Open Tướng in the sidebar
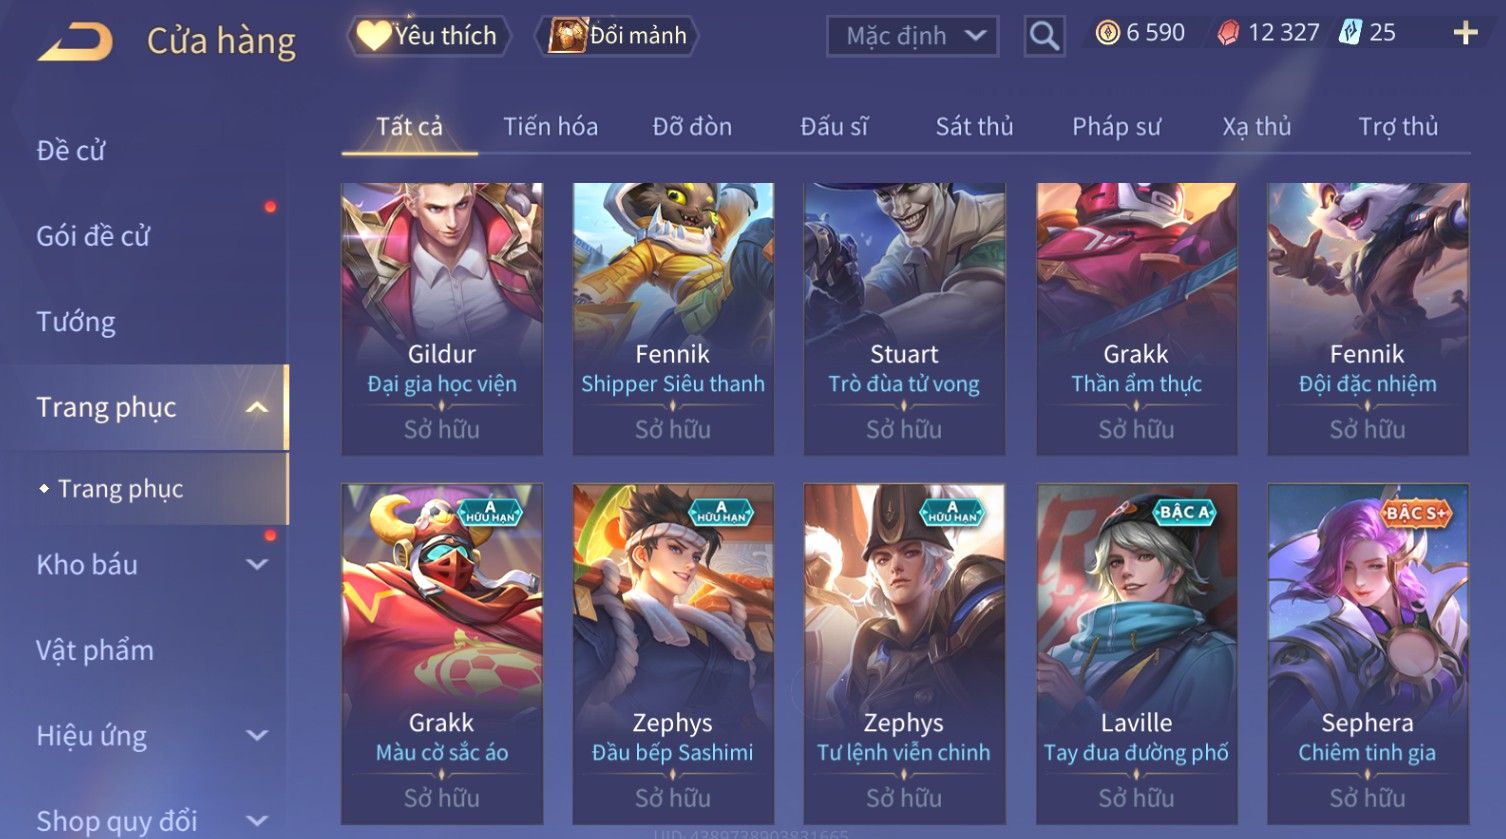1506x839 pixels. click(76, 321)
